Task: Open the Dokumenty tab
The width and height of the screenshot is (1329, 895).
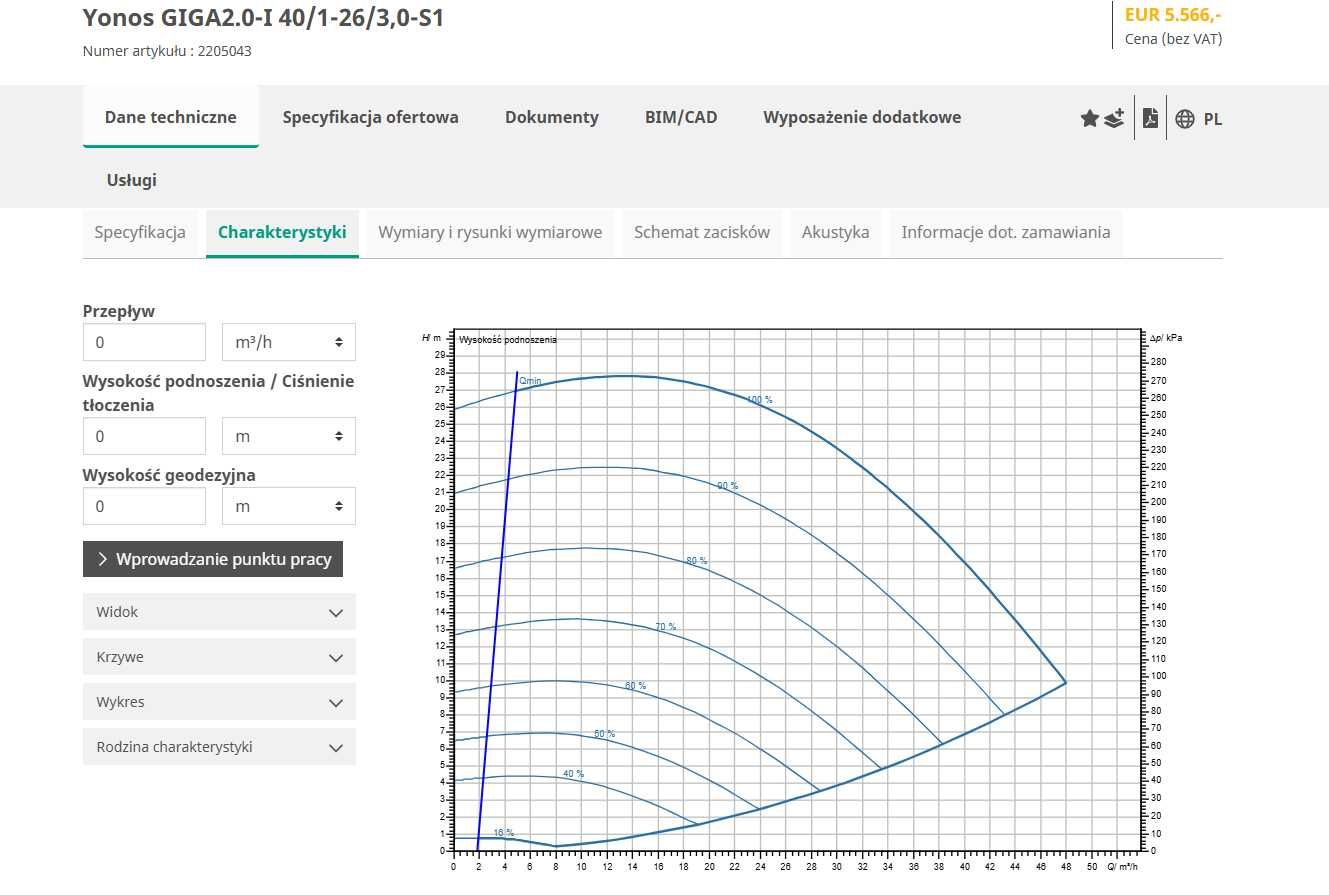Action: coord(551,117)
